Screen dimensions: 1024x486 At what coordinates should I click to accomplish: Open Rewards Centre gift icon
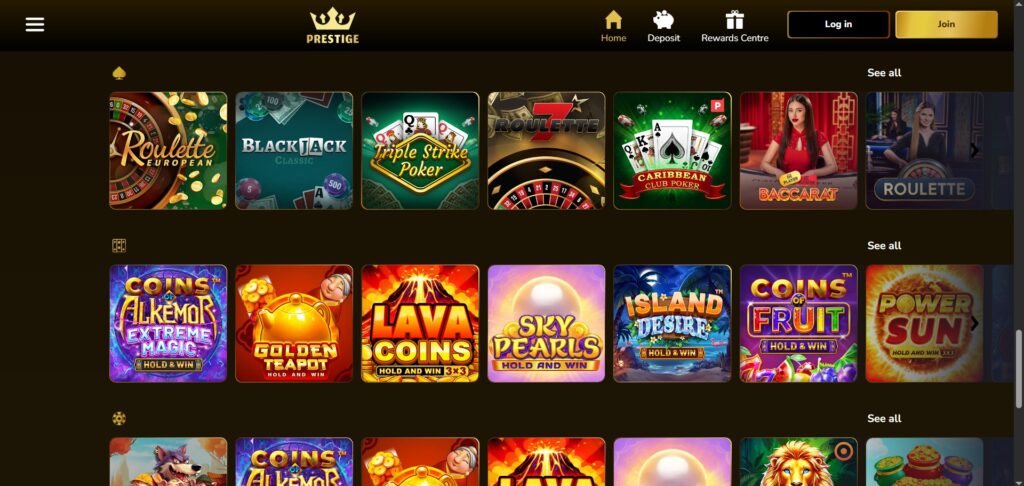[x=735, y=26]
